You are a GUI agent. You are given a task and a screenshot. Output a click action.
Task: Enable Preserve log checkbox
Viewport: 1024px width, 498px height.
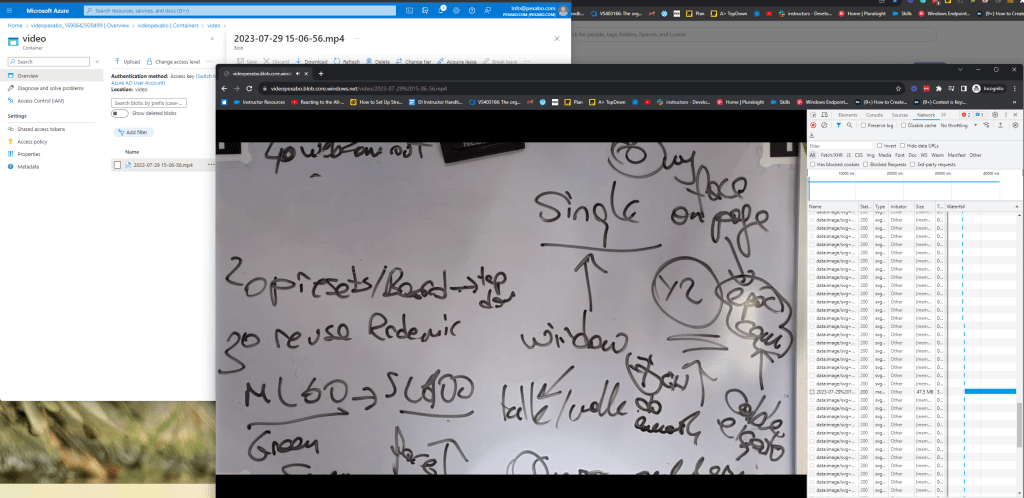863,125
